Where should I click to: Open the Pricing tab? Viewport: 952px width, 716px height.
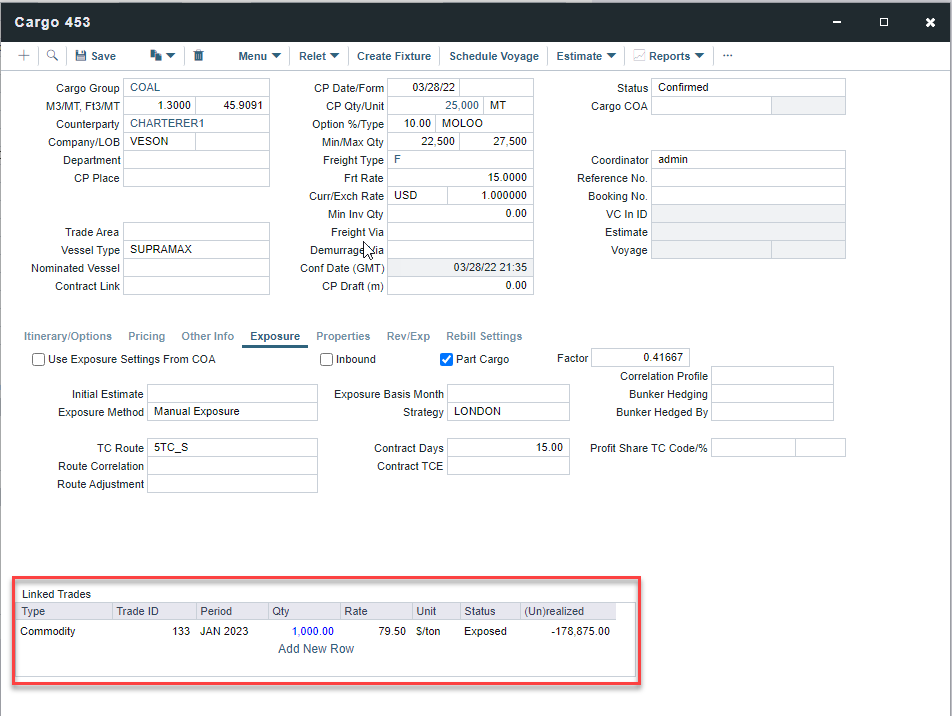tap(146, 336)
